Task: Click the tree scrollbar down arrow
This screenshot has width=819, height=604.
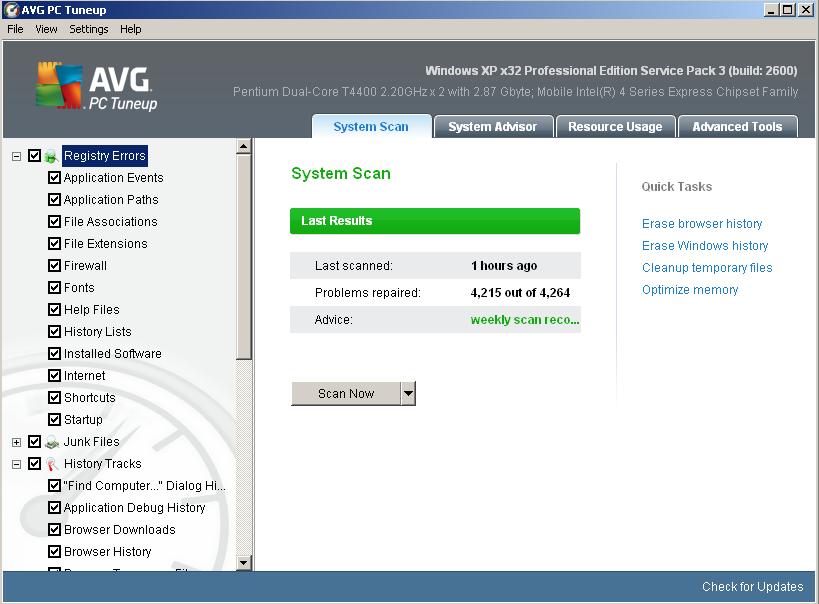Action: point(243,563)
